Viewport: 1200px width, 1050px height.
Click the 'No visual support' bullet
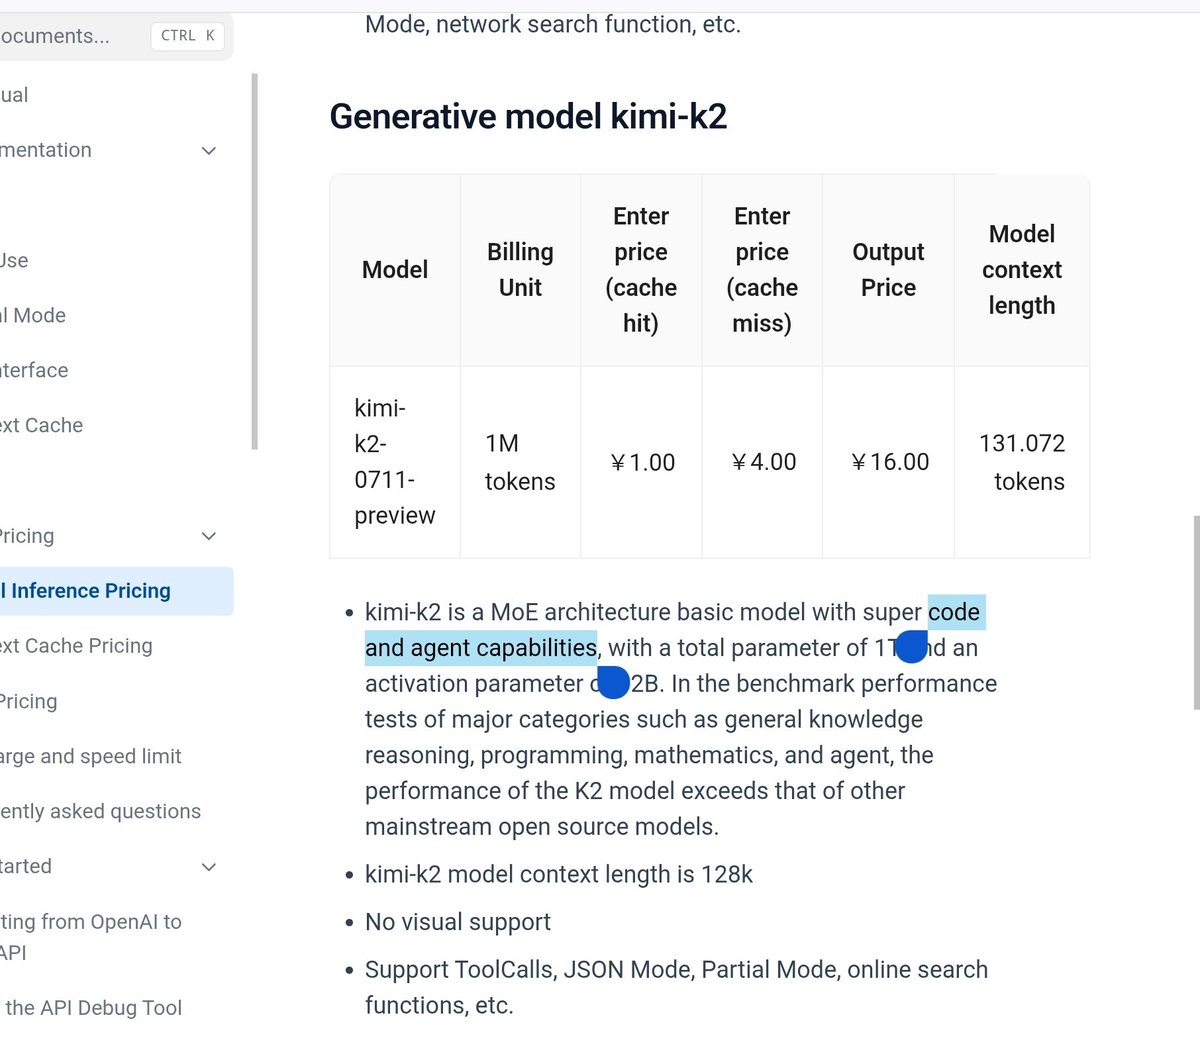pos(458,922)
